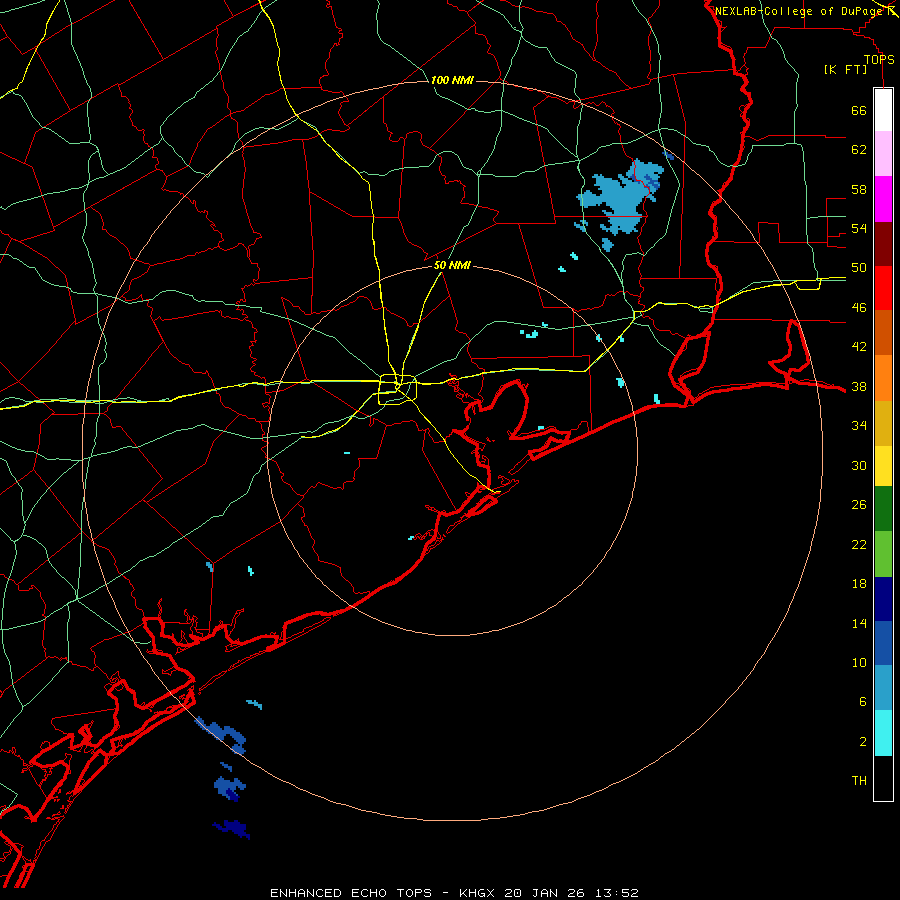Pick the bright yellow legend swatch
The image size is (900, 900).
point(883,466)
